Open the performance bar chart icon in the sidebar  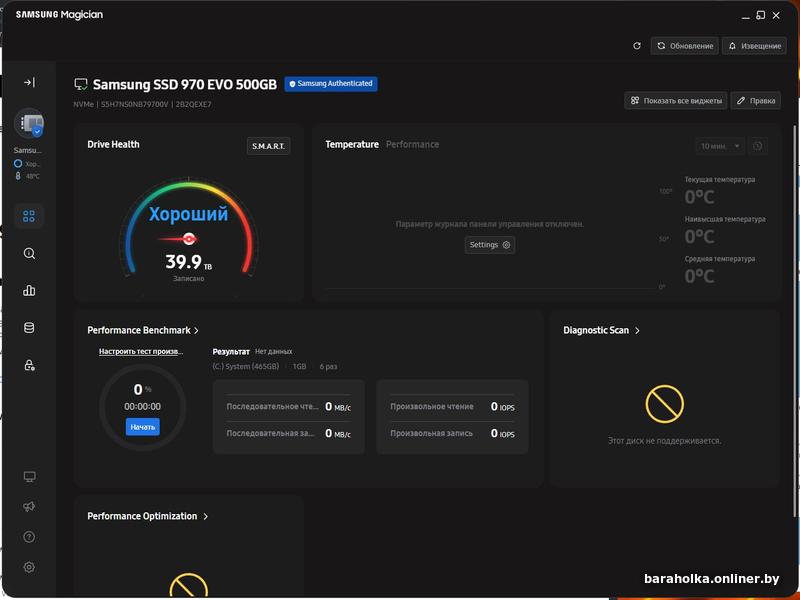(29, 291)
